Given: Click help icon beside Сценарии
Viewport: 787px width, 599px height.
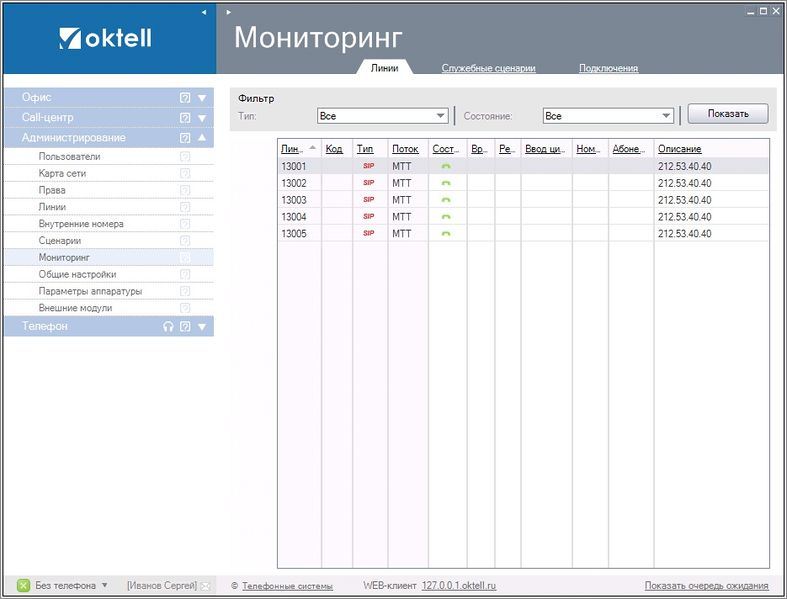Looking at the screenshot, I should pos(185,241).
